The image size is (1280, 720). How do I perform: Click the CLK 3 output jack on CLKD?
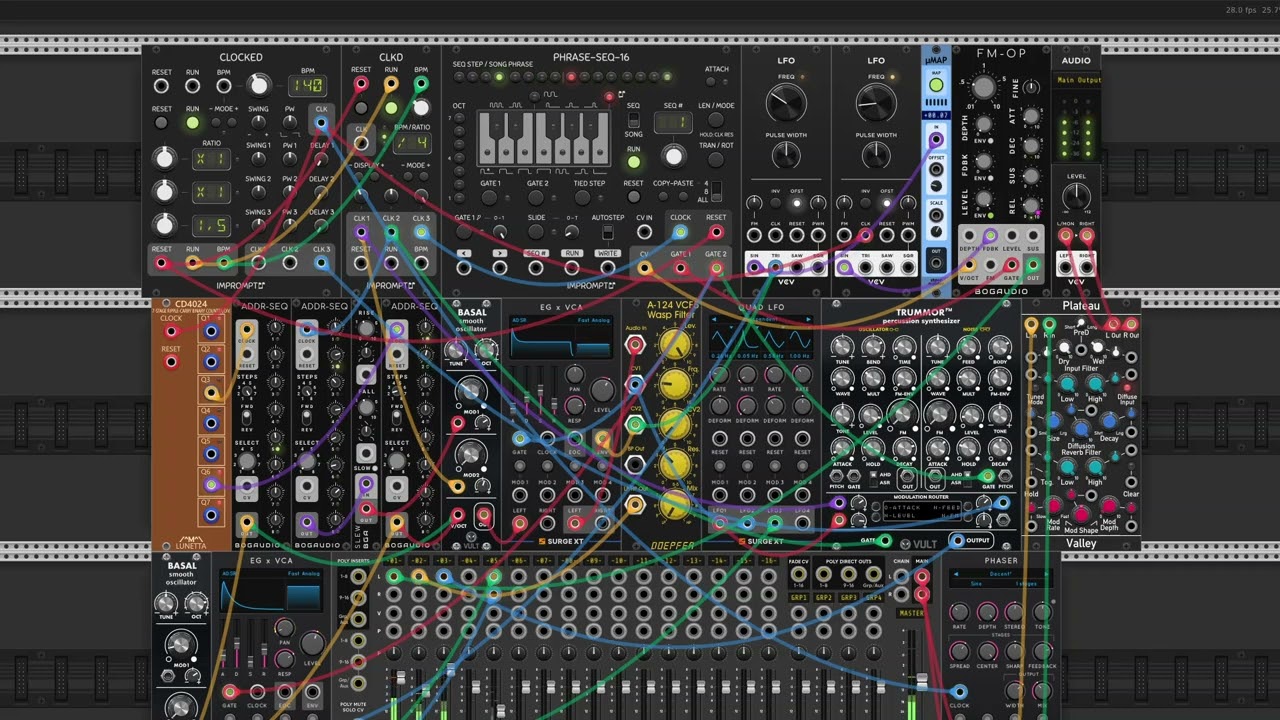tap(421, 232)
